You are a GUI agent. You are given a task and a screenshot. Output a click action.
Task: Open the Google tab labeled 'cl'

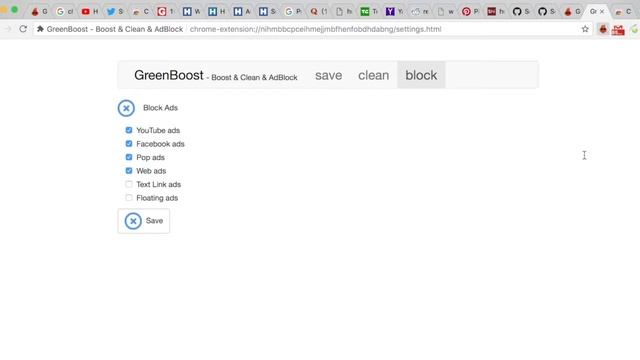click(64, 11)
